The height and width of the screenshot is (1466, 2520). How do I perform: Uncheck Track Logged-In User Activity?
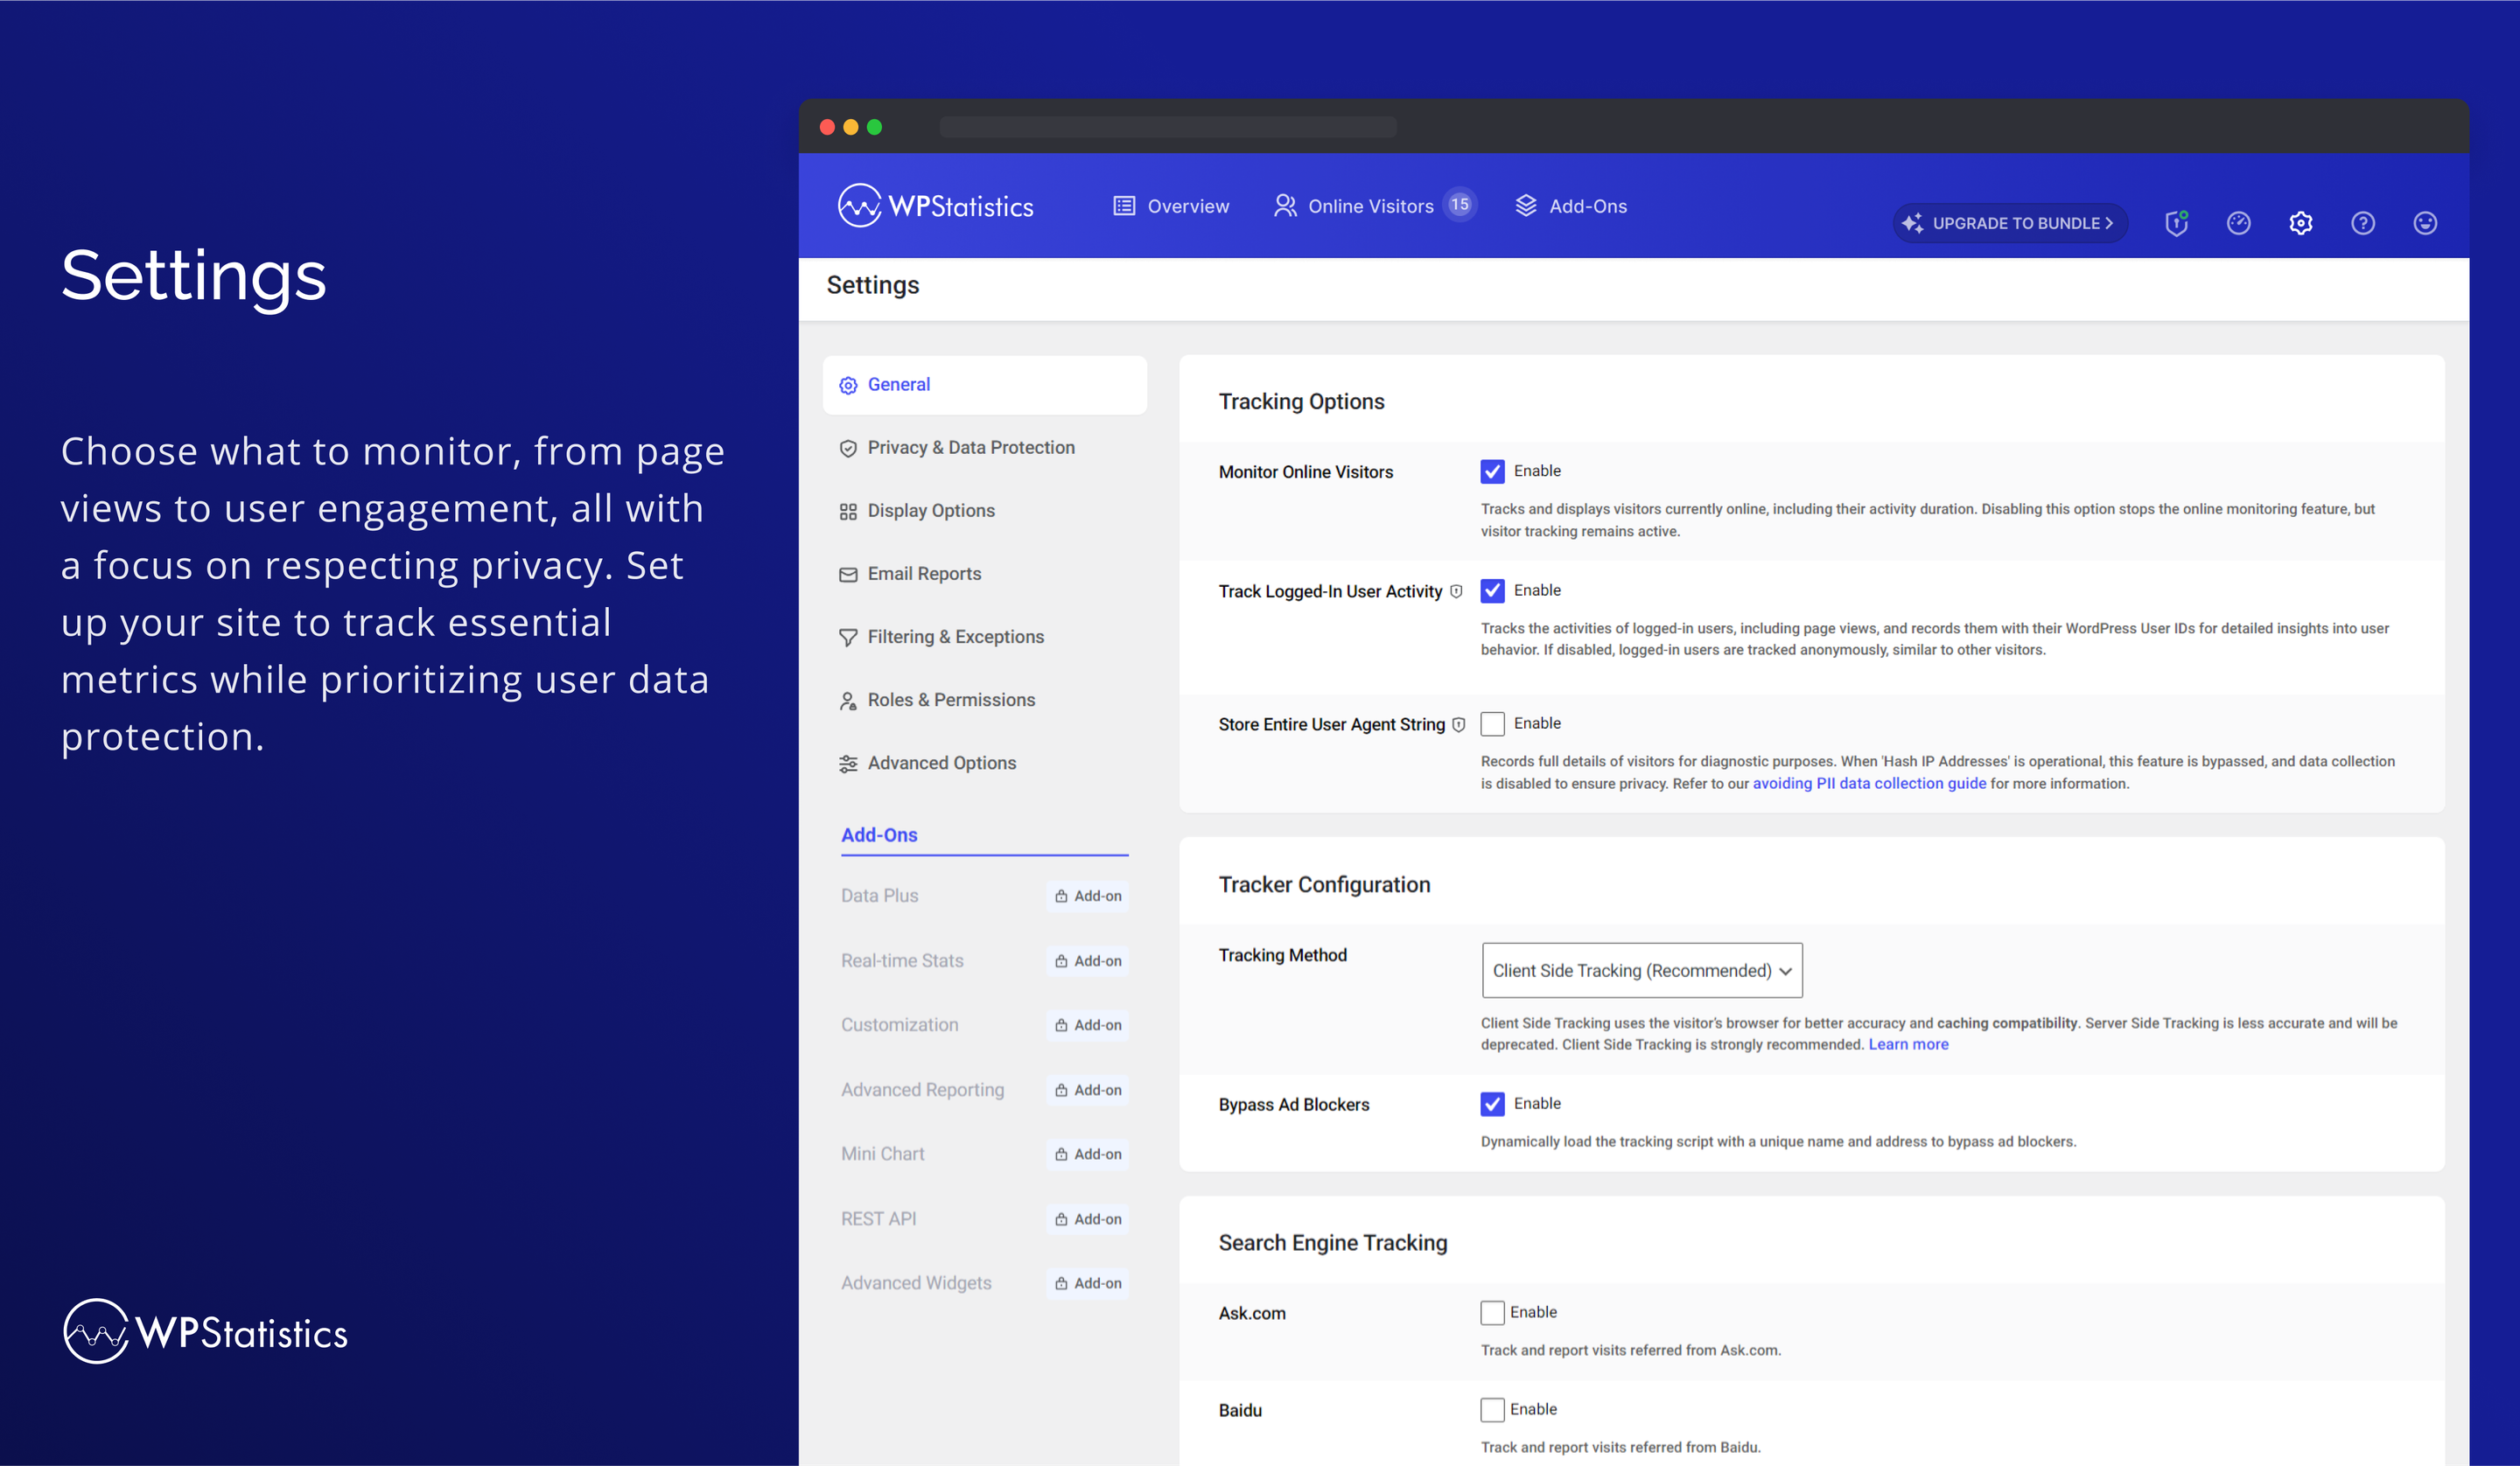coord(1492,590)
